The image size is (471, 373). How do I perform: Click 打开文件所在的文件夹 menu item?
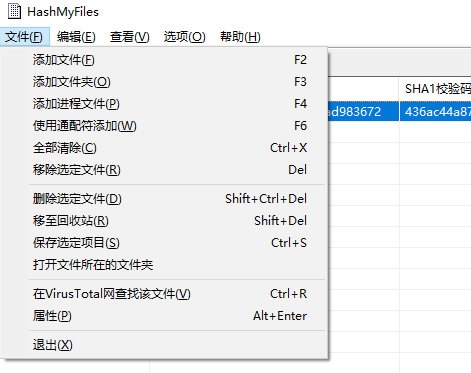165,265
